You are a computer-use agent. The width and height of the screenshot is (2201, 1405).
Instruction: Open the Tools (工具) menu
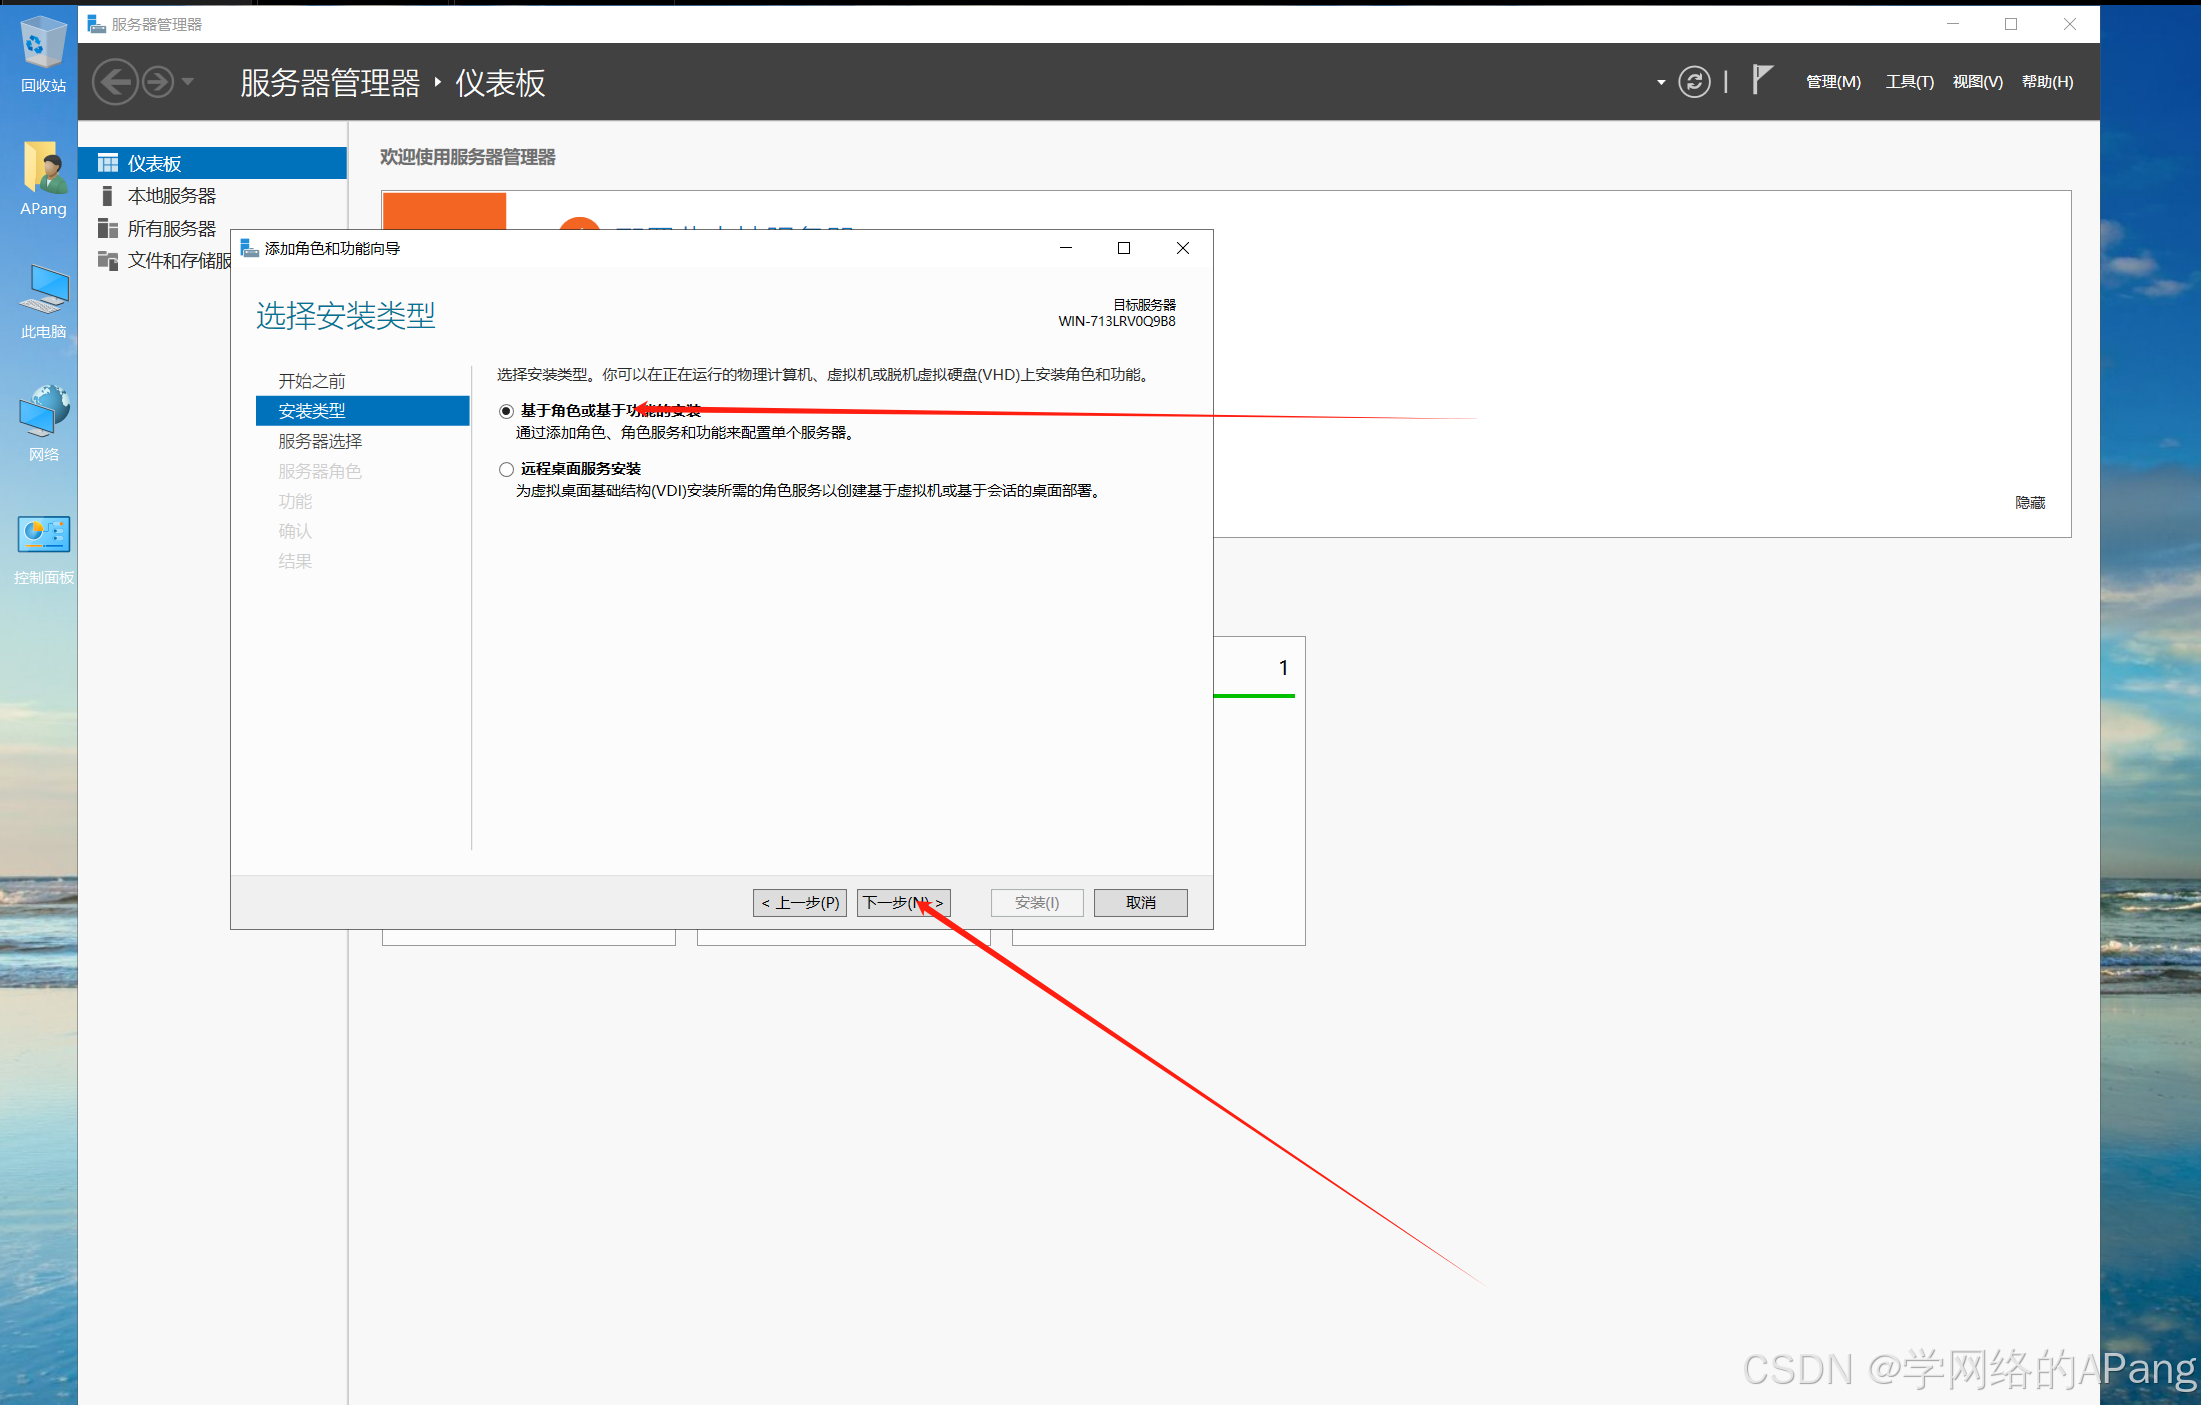pyautogui.click(x=1908, y=82)
